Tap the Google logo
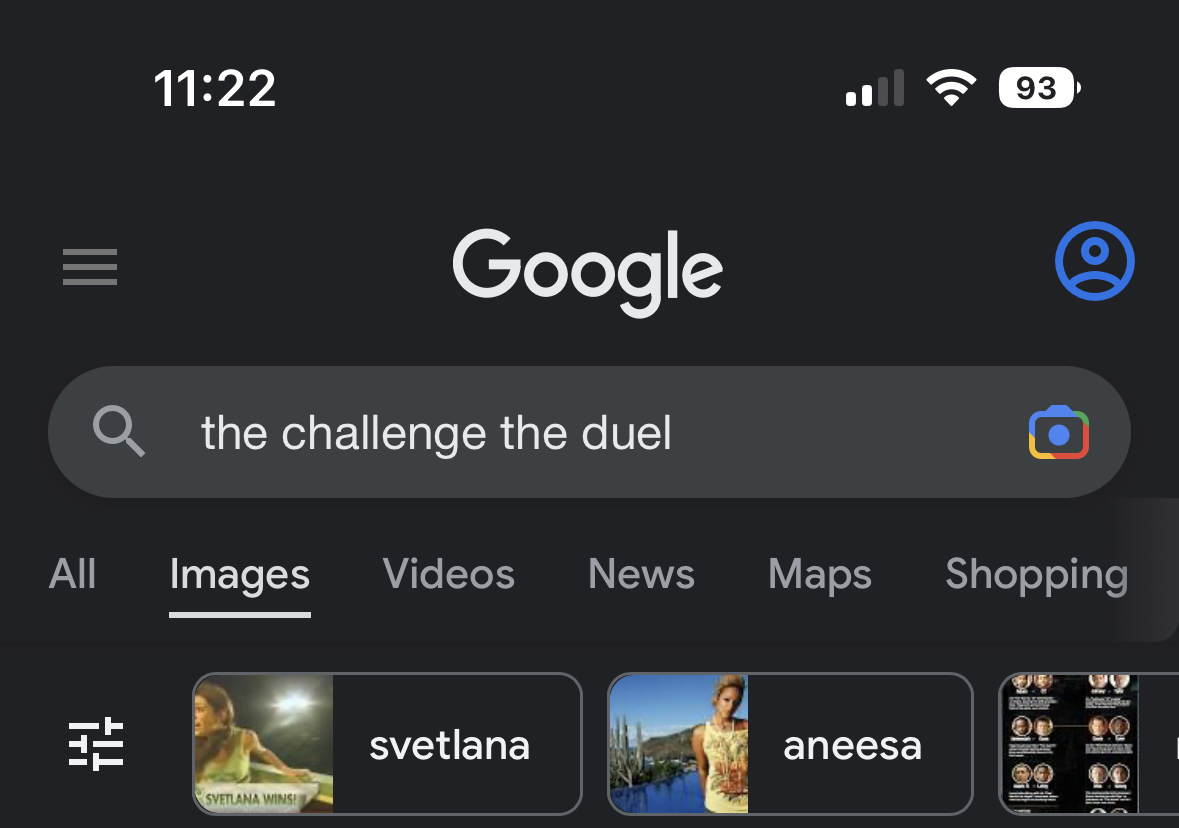Image resolution: width=1179 pixels, height=828 pixels. 587,271
